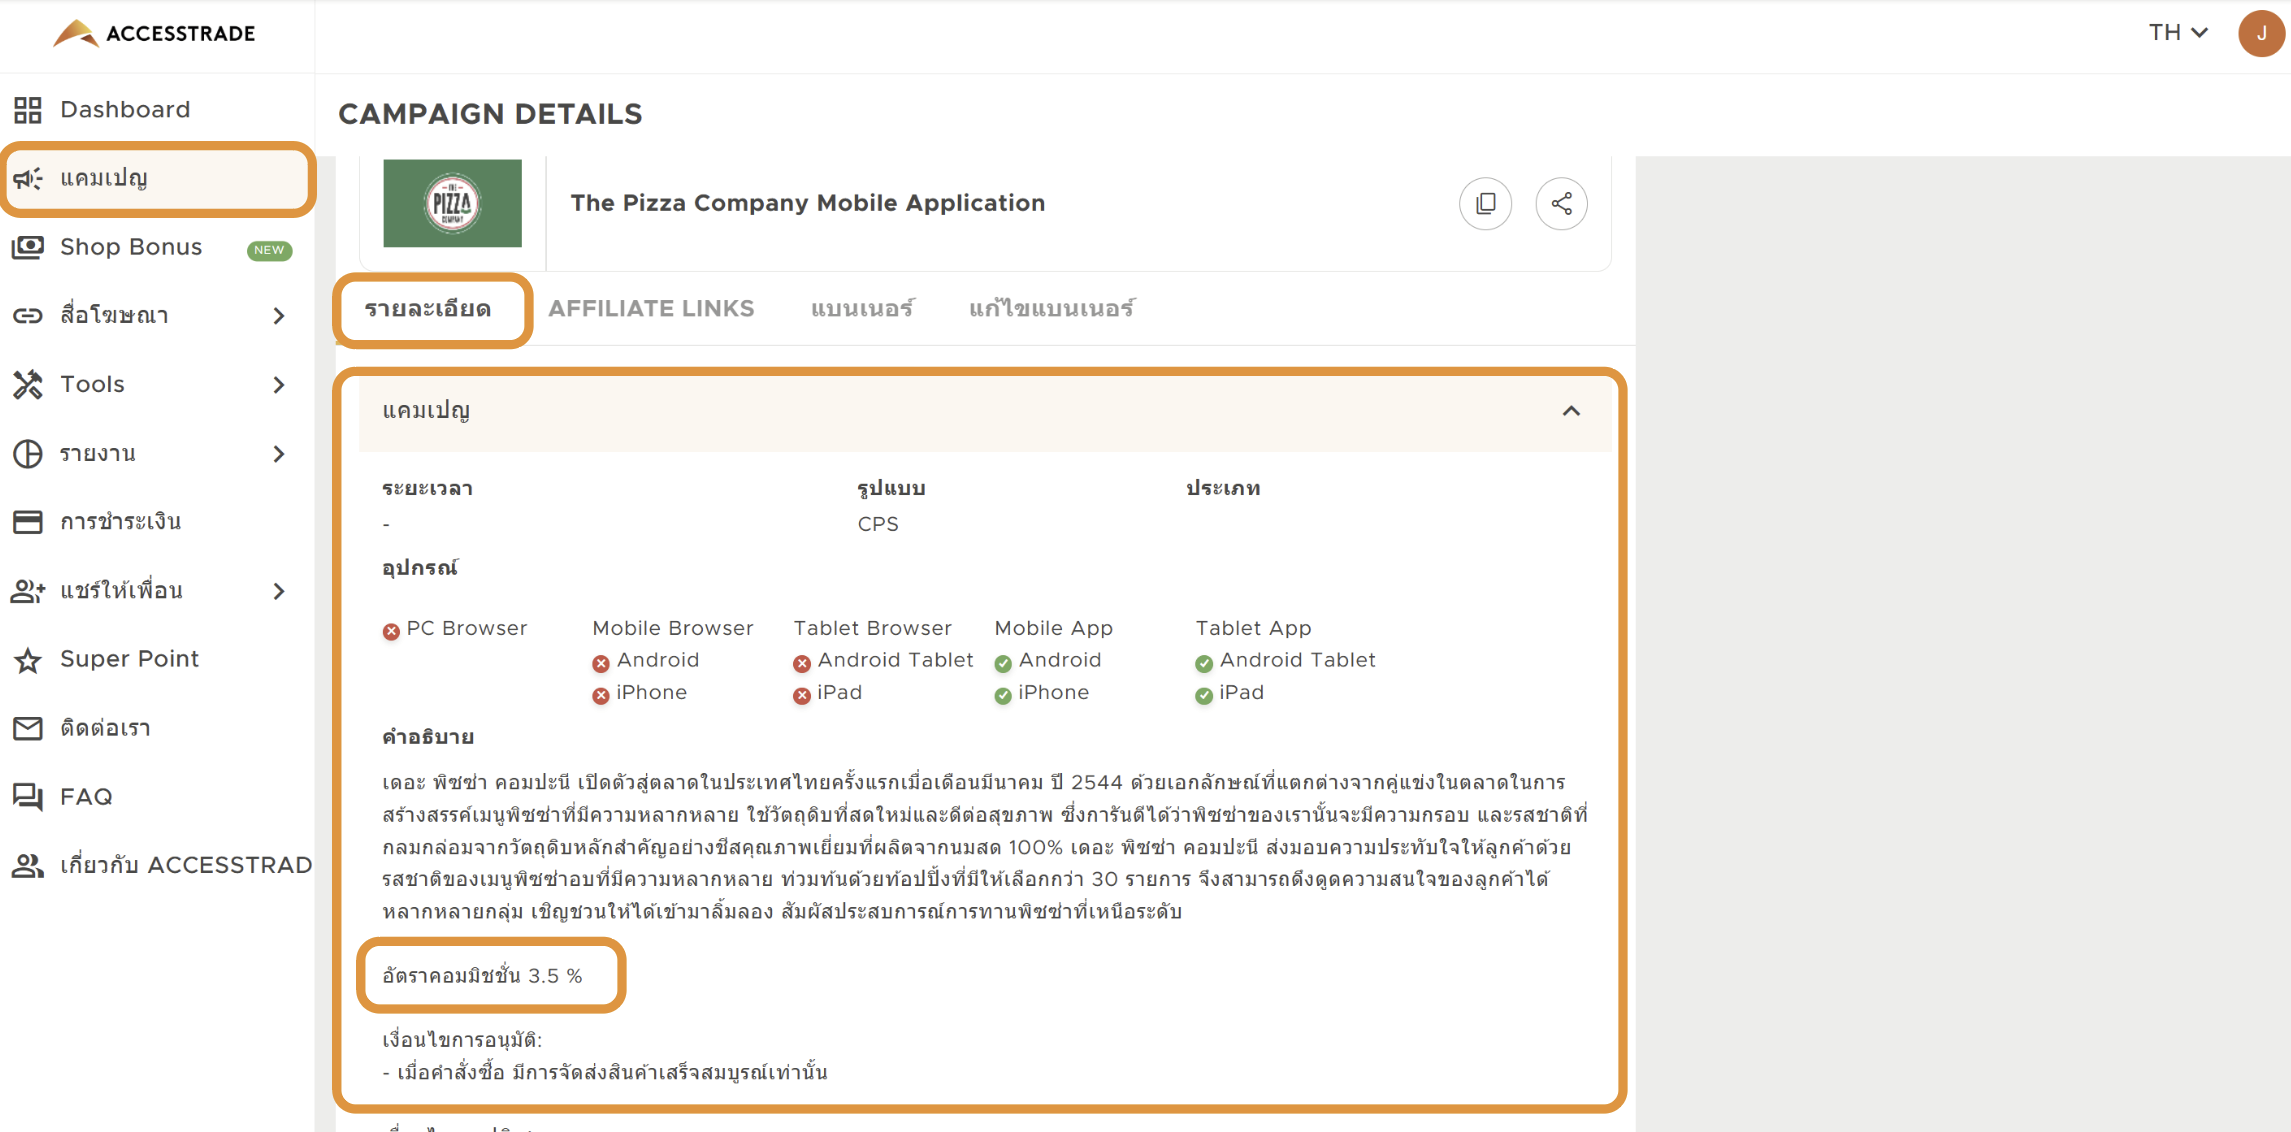Screen dimensions: 2291x1132
Task: Click the share campaign icon
Action: tap(1562, 204)
